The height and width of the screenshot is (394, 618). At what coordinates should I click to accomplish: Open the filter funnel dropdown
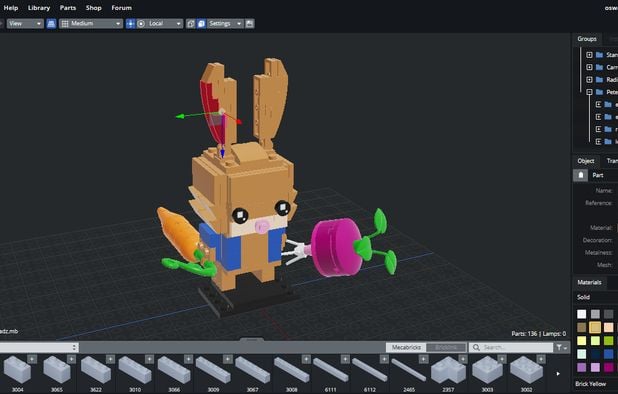click(562, 348)
